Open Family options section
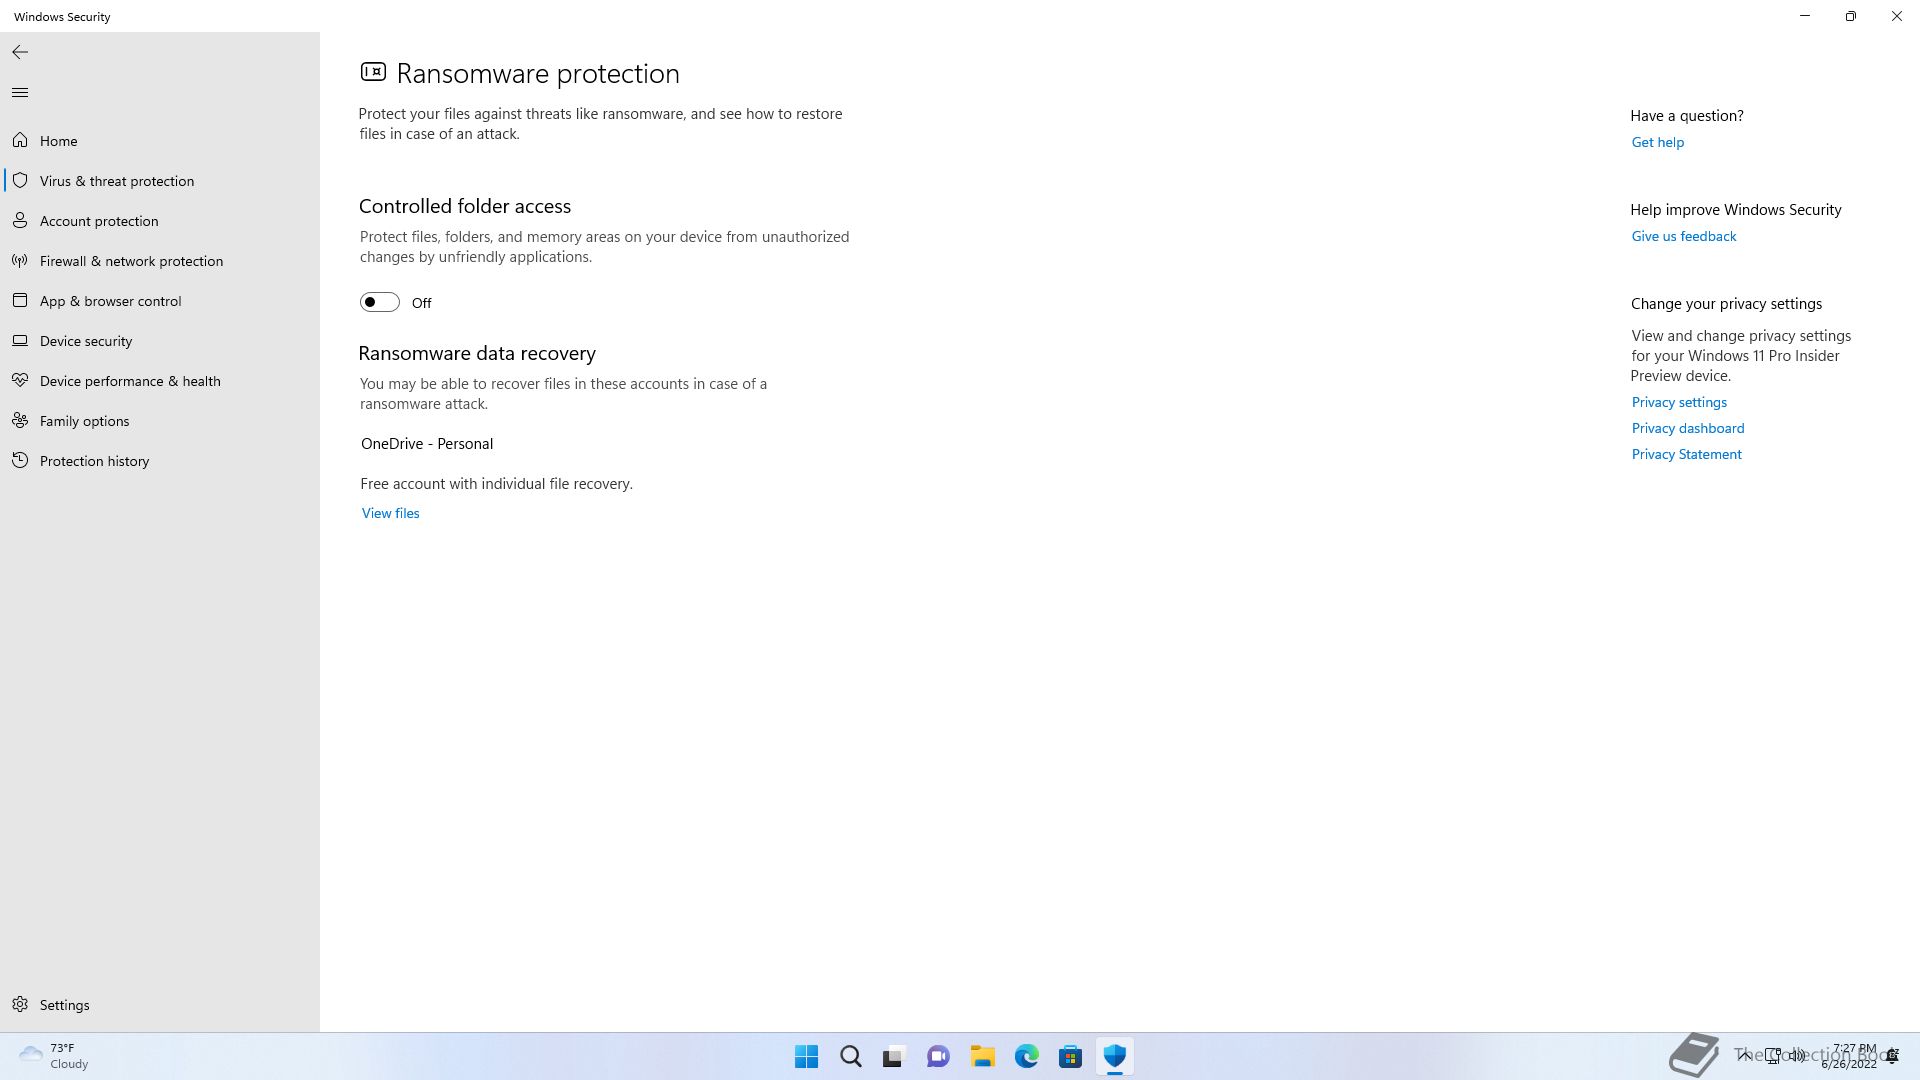The image size is (1920, 1080). point(160,421)
